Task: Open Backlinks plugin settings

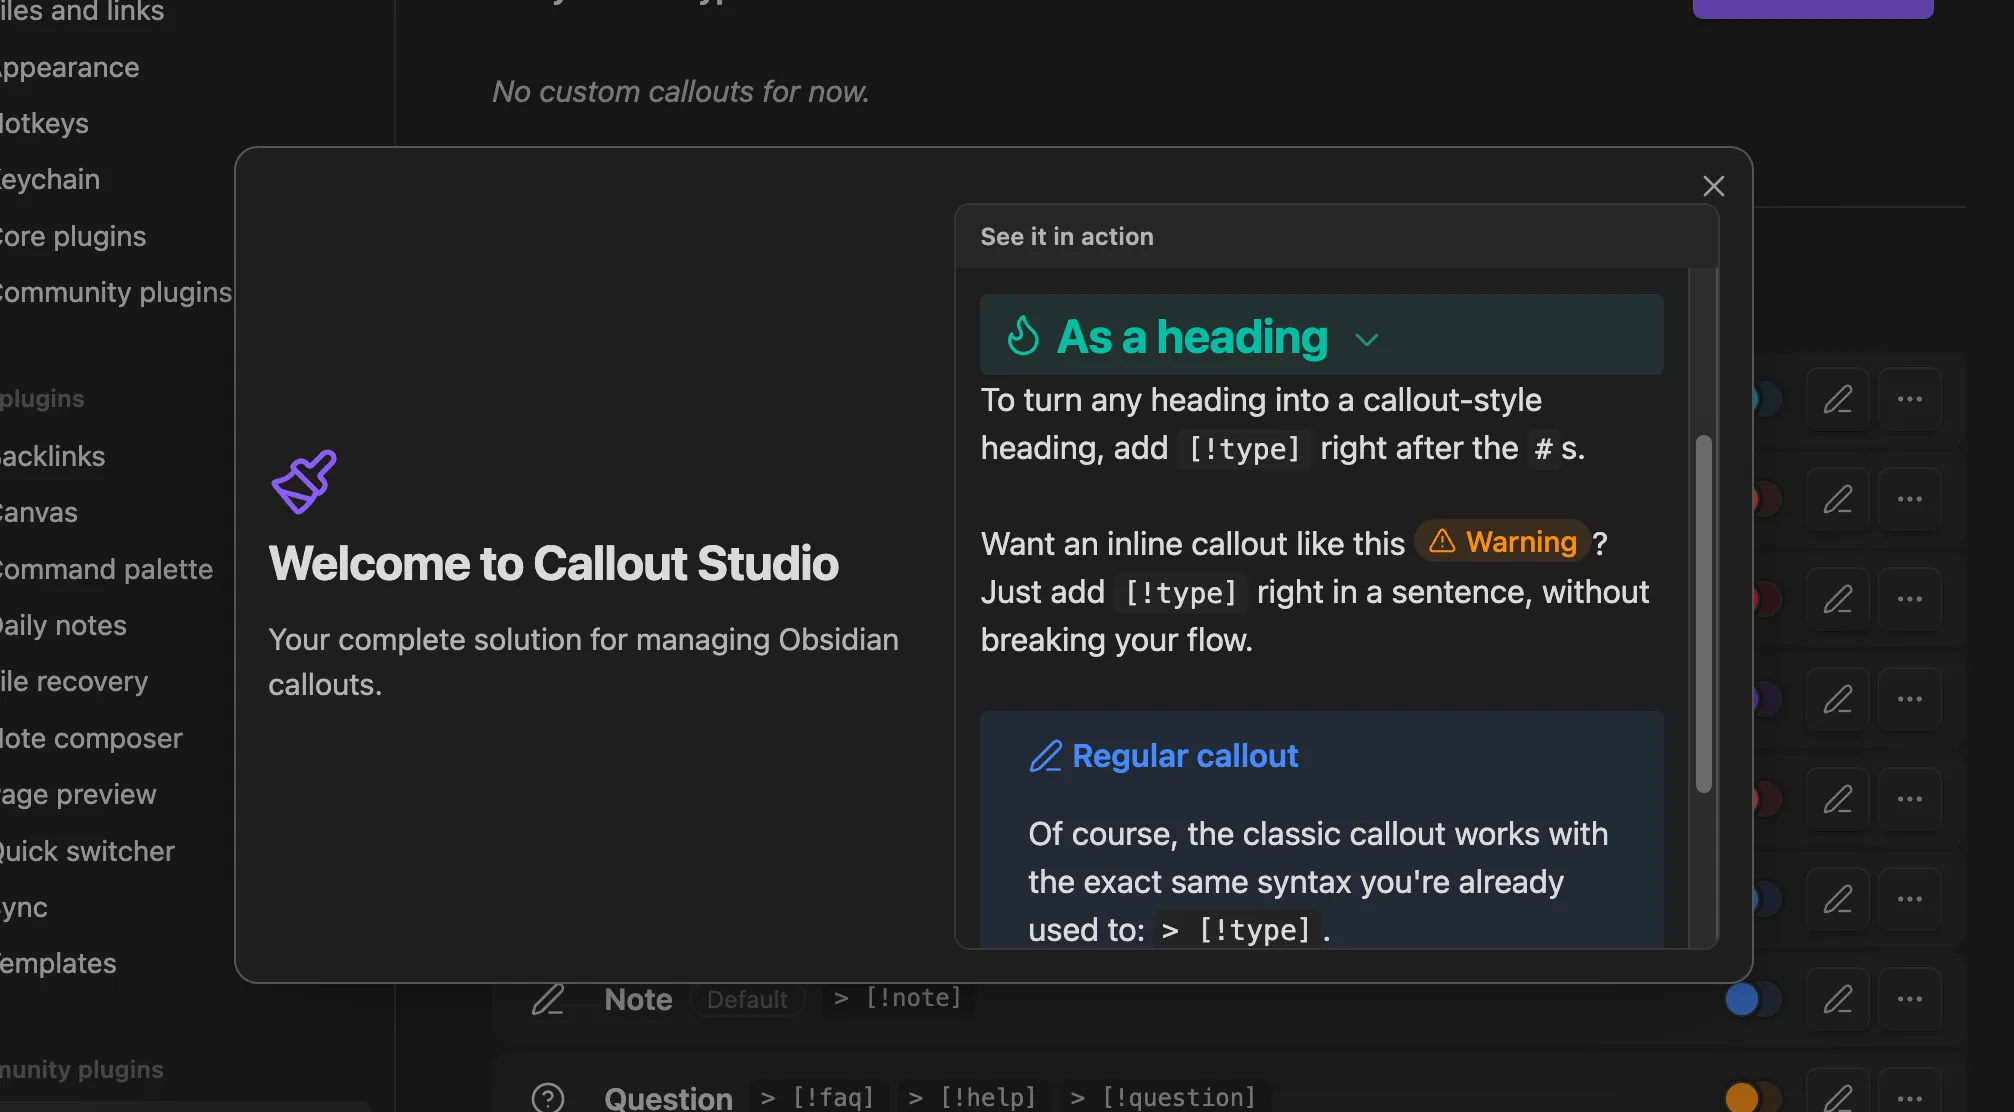Action: coord(52,456)
